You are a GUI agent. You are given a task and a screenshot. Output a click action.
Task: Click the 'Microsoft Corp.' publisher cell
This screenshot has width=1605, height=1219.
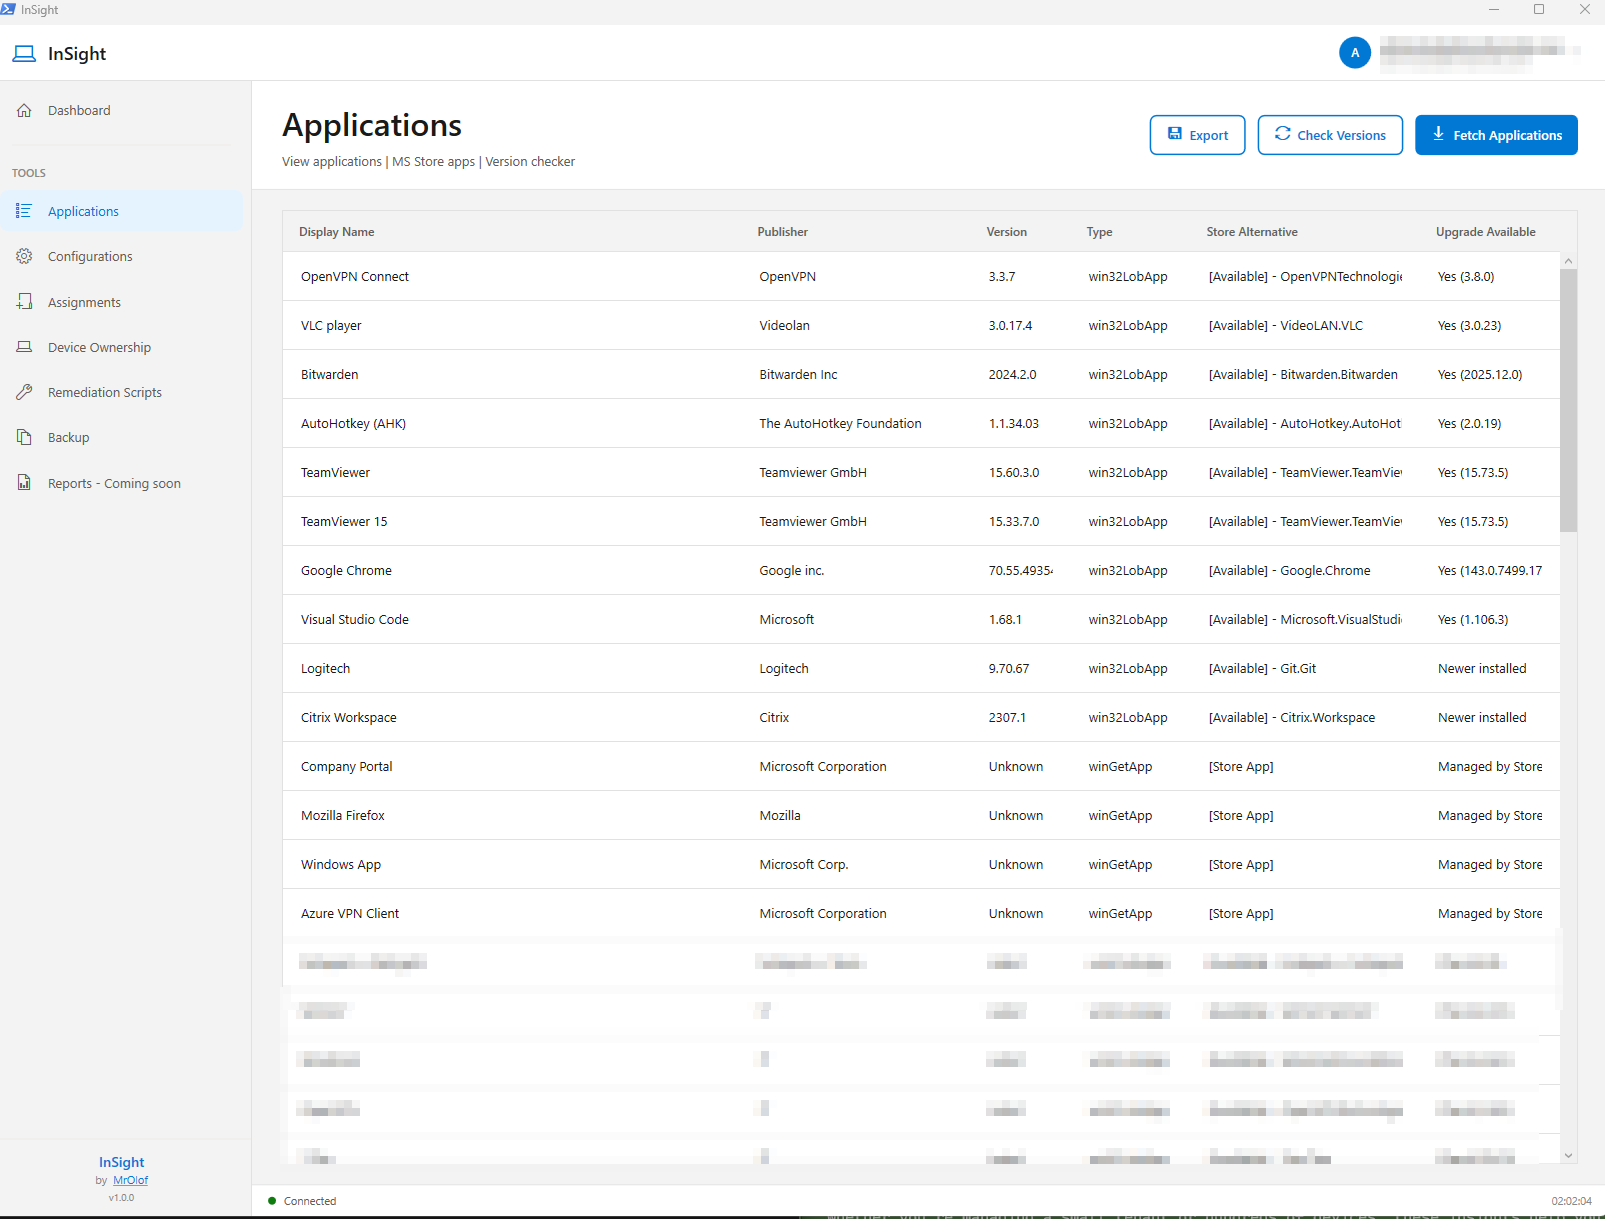[803, 865]
